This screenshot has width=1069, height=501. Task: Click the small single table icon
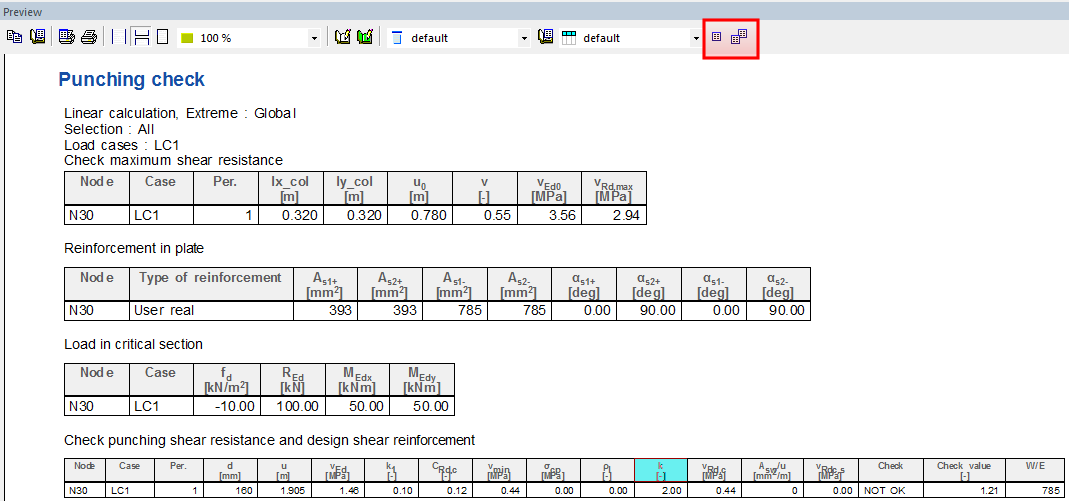pyautogui.click(x=716, y=38)
